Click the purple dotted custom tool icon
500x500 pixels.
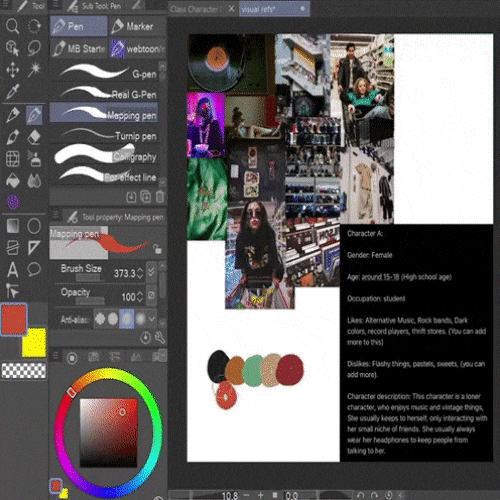pyautogui.click(x=13, y=202)
